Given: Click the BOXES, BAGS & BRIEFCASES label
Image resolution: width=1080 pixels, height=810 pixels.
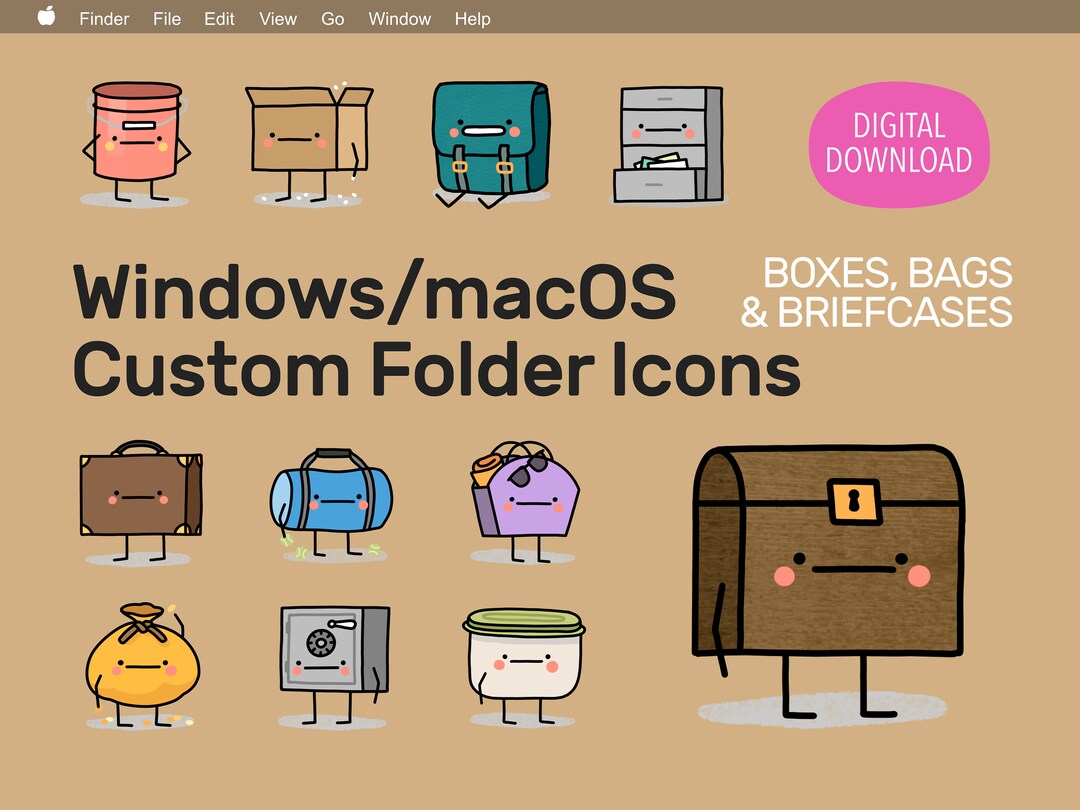Looking at the screenshot, I should 887,292.
